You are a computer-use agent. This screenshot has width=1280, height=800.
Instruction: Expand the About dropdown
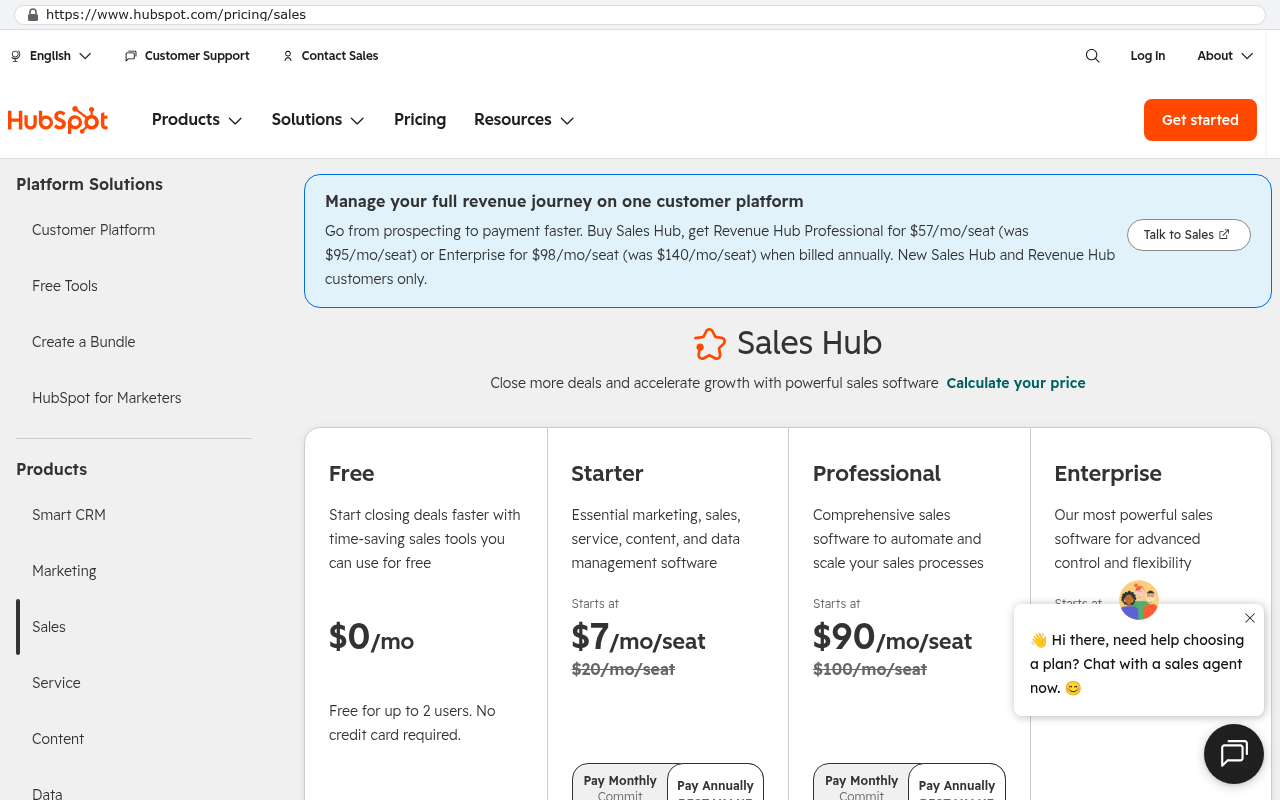[x=1225, y=56]
